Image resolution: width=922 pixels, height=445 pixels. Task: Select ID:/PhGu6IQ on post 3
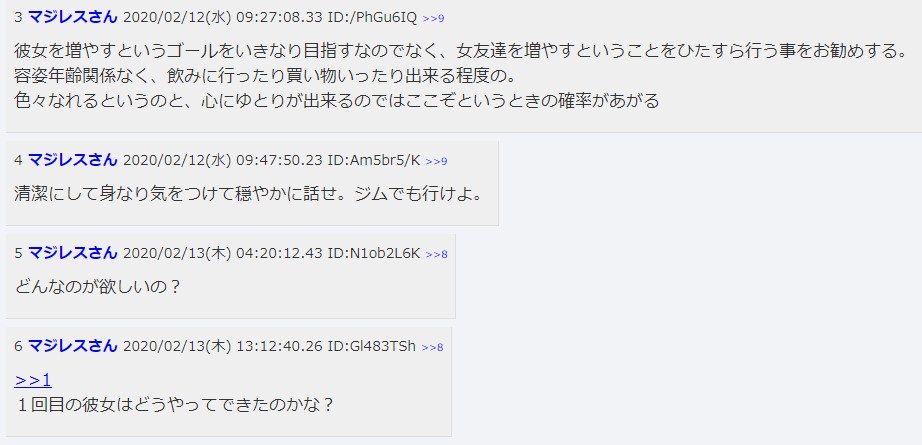[372, 18]
